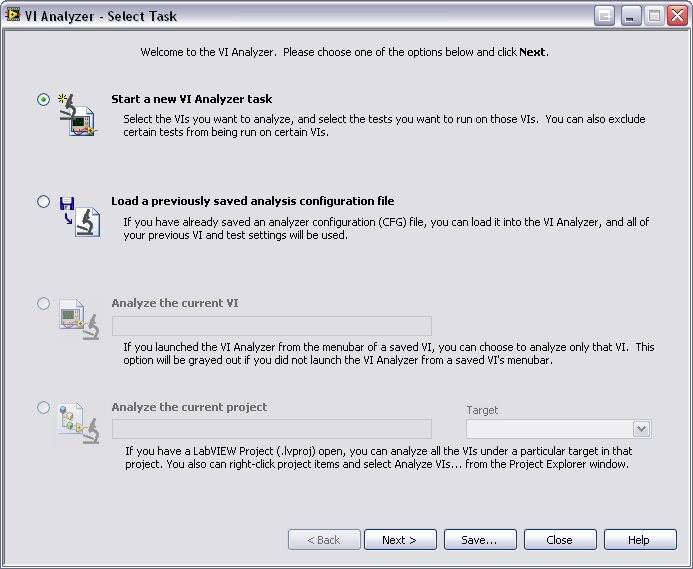The image size is (693, 569).
Task: Click the Next > button
Action: pos(400,540)
